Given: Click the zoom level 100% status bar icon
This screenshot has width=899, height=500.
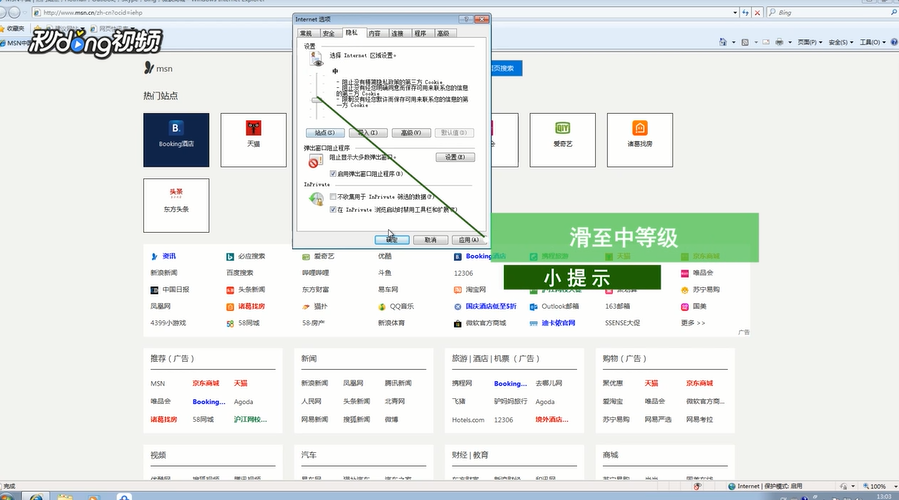Looking at the screenshot, I should click(866, 486).
